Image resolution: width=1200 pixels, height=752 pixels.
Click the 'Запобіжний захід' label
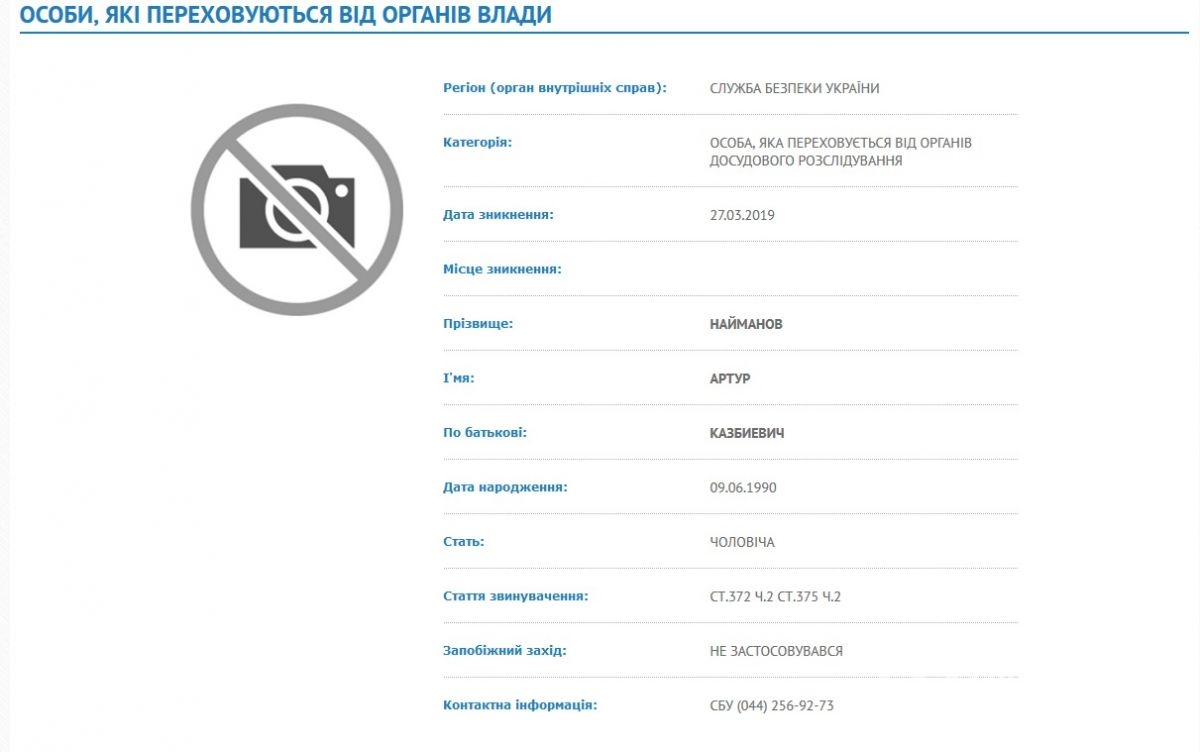pos(504,650)
